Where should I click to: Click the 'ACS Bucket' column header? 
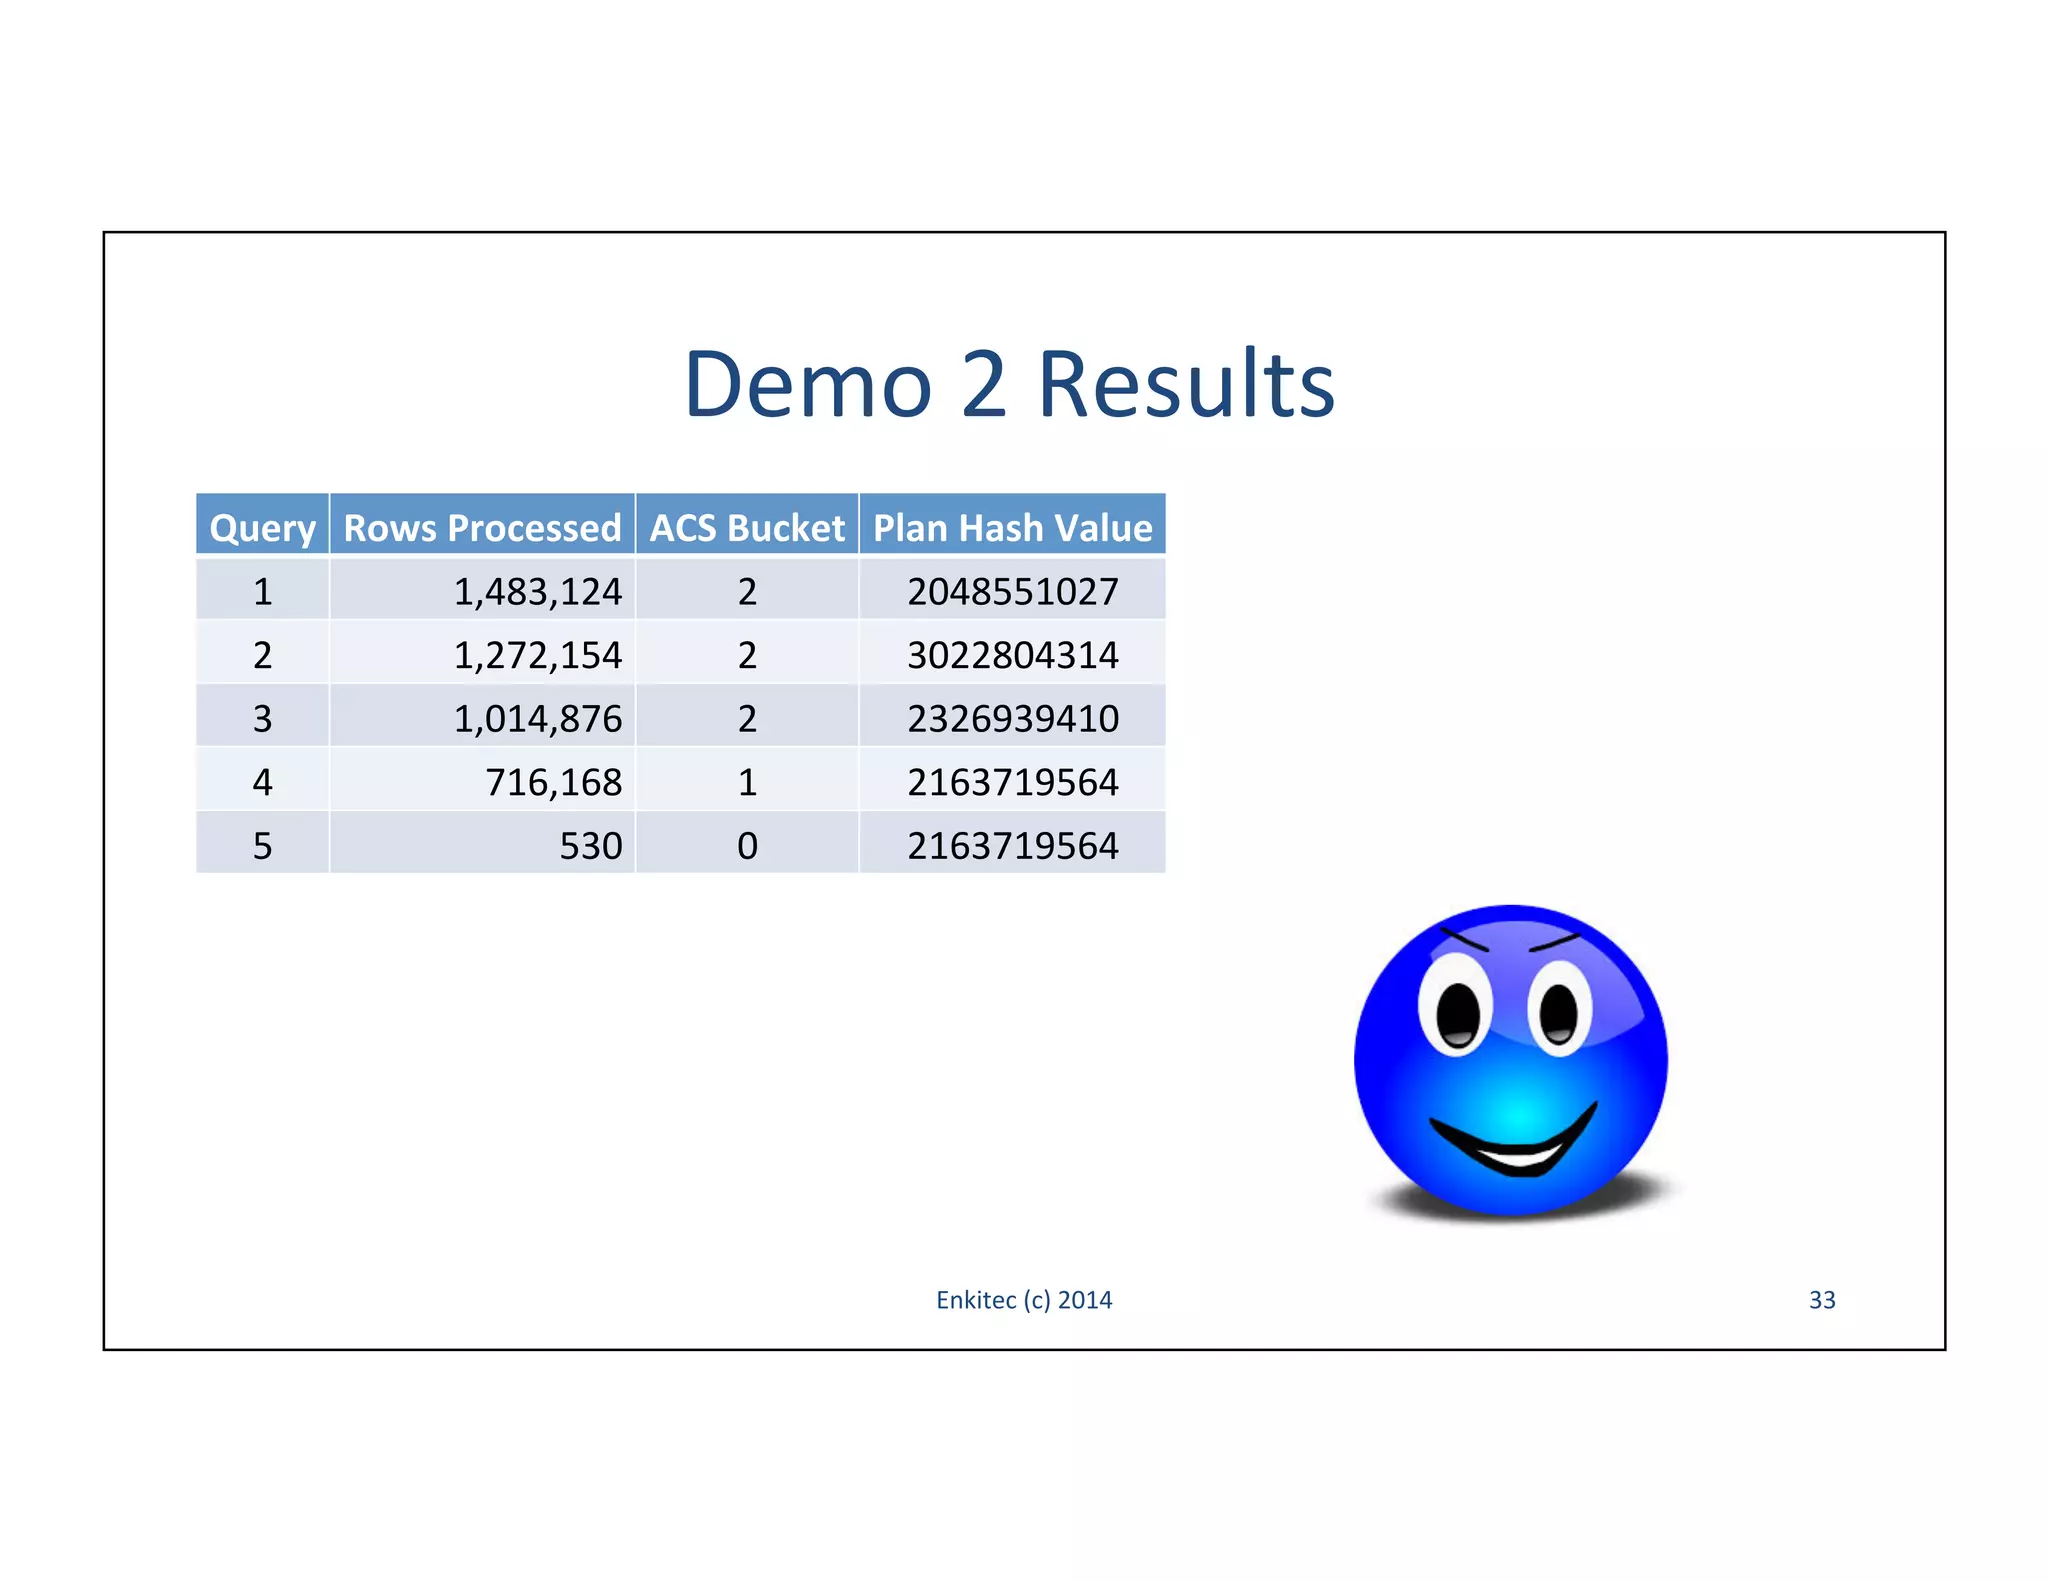point(748,526)
